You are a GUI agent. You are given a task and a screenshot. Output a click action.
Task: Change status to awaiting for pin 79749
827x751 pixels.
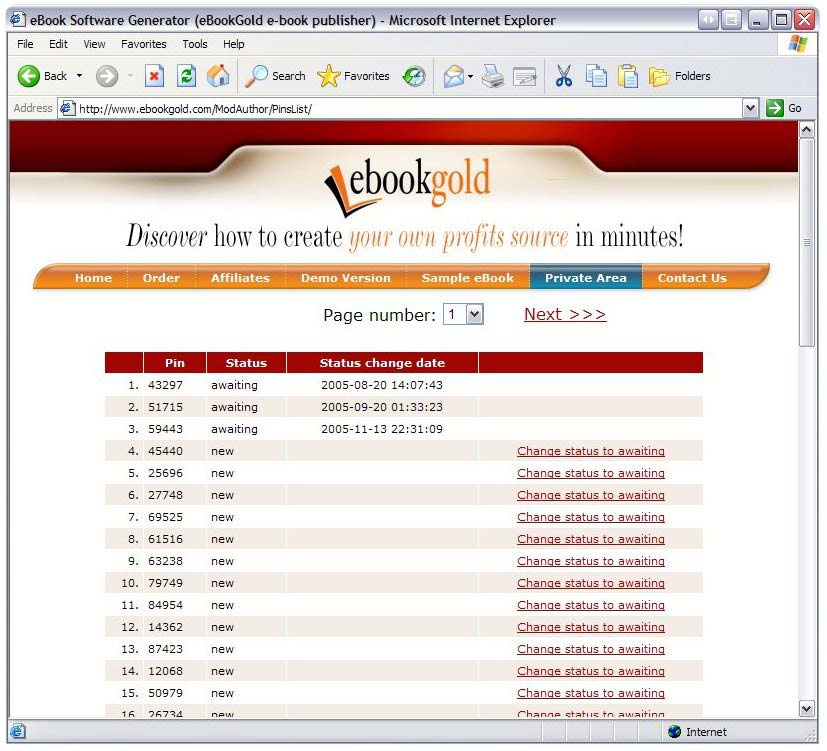[591, 583]
